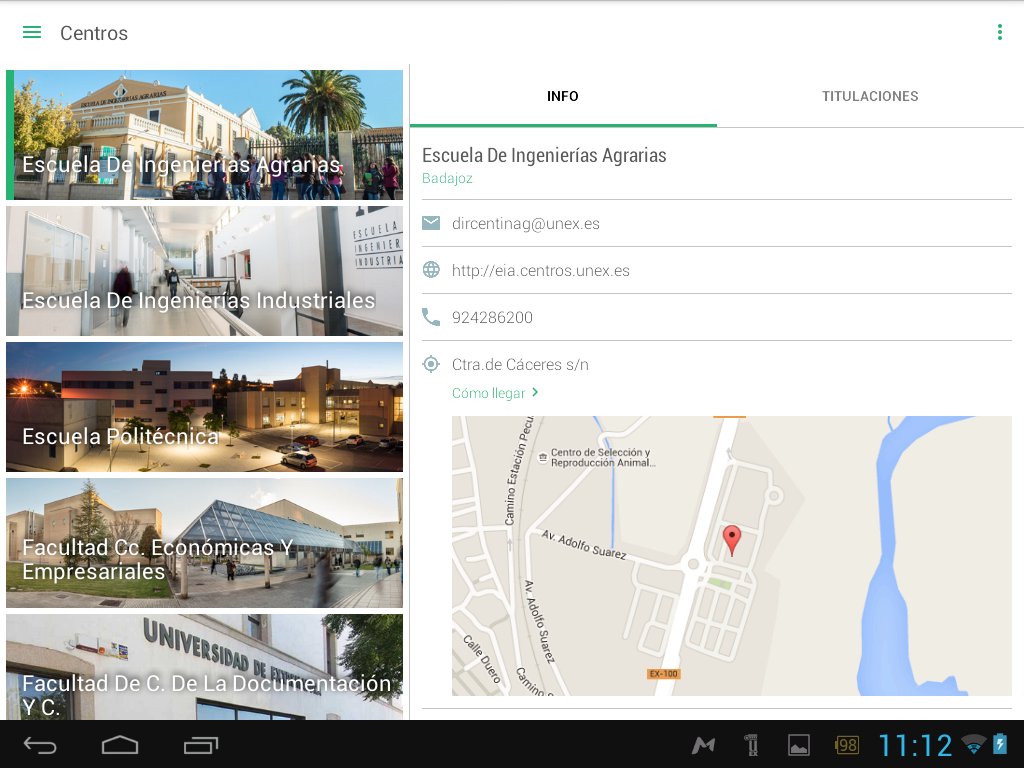The width and height of the screenshot is (1024, 768).
Task: Click the Escuela De Ingenierías Agrarias heading
Action: pos(544,155)
